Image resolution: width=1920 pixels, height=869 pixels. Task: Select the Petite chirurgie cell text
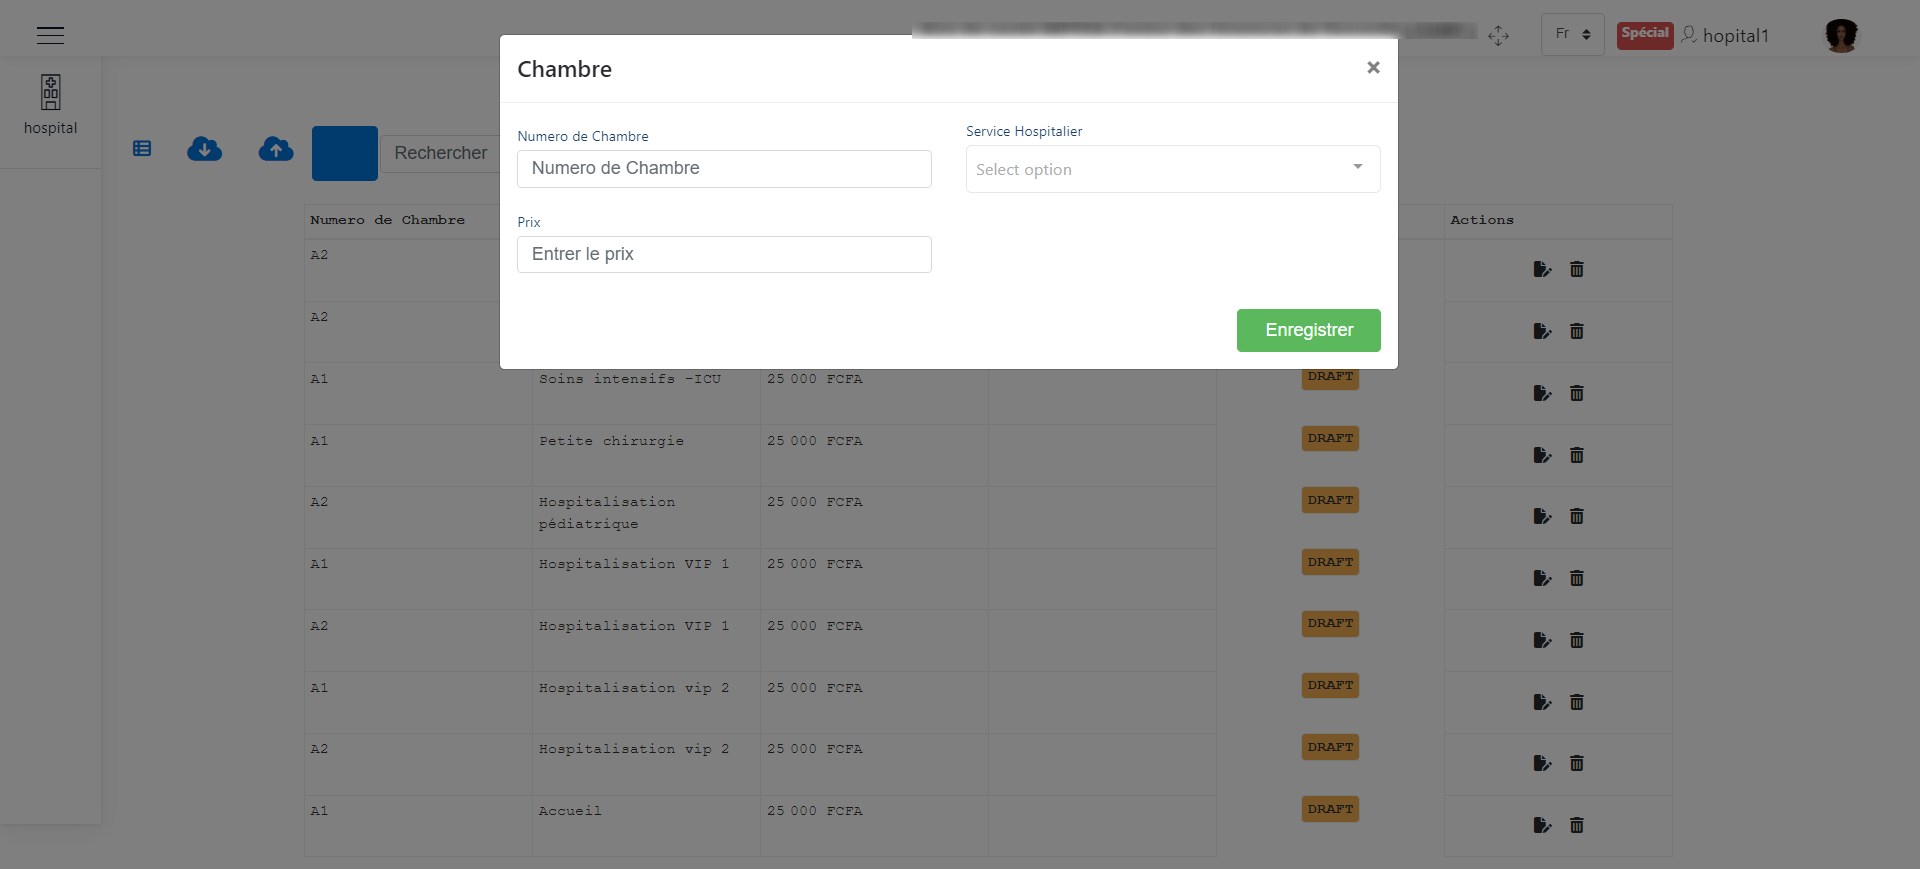pos(611,441)
